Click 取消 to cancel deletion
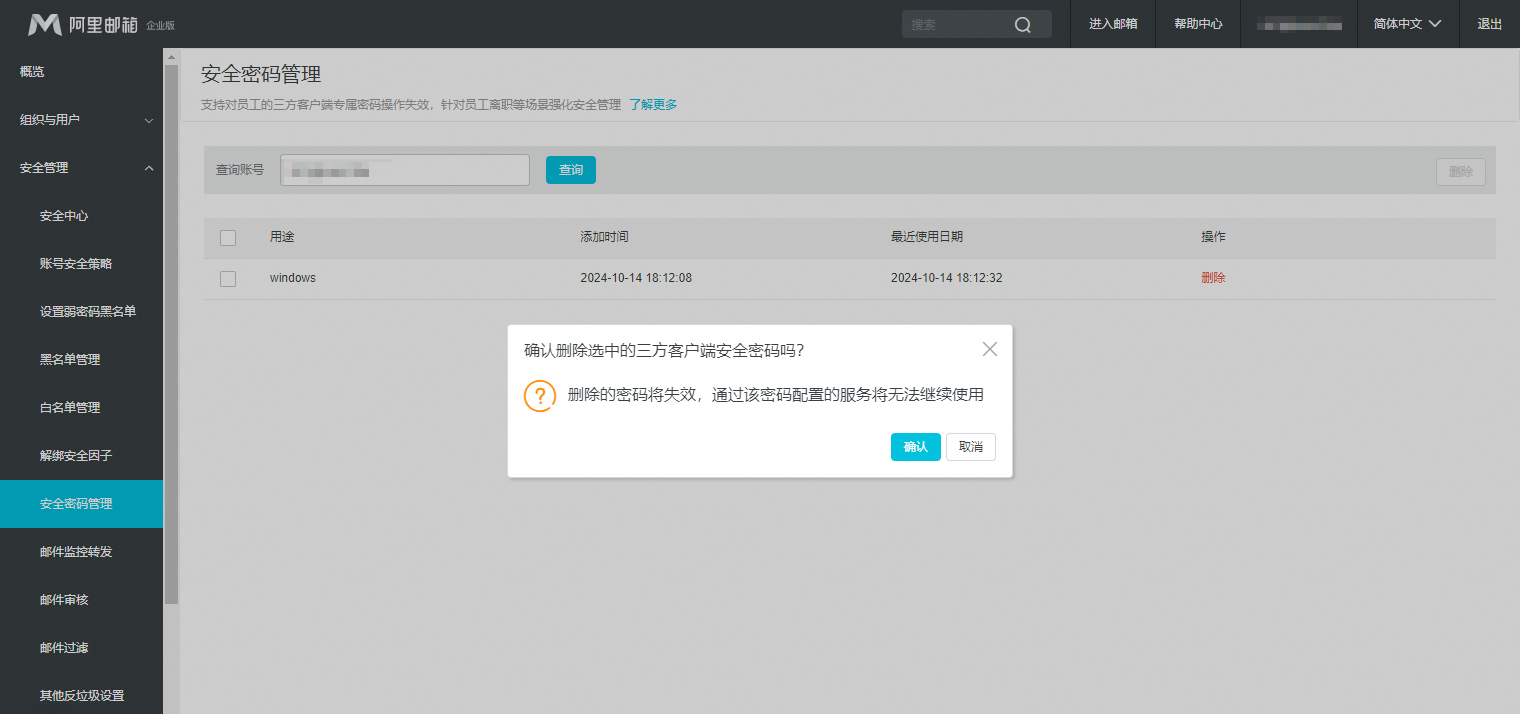1520x714 pixels. click(970, 447)
